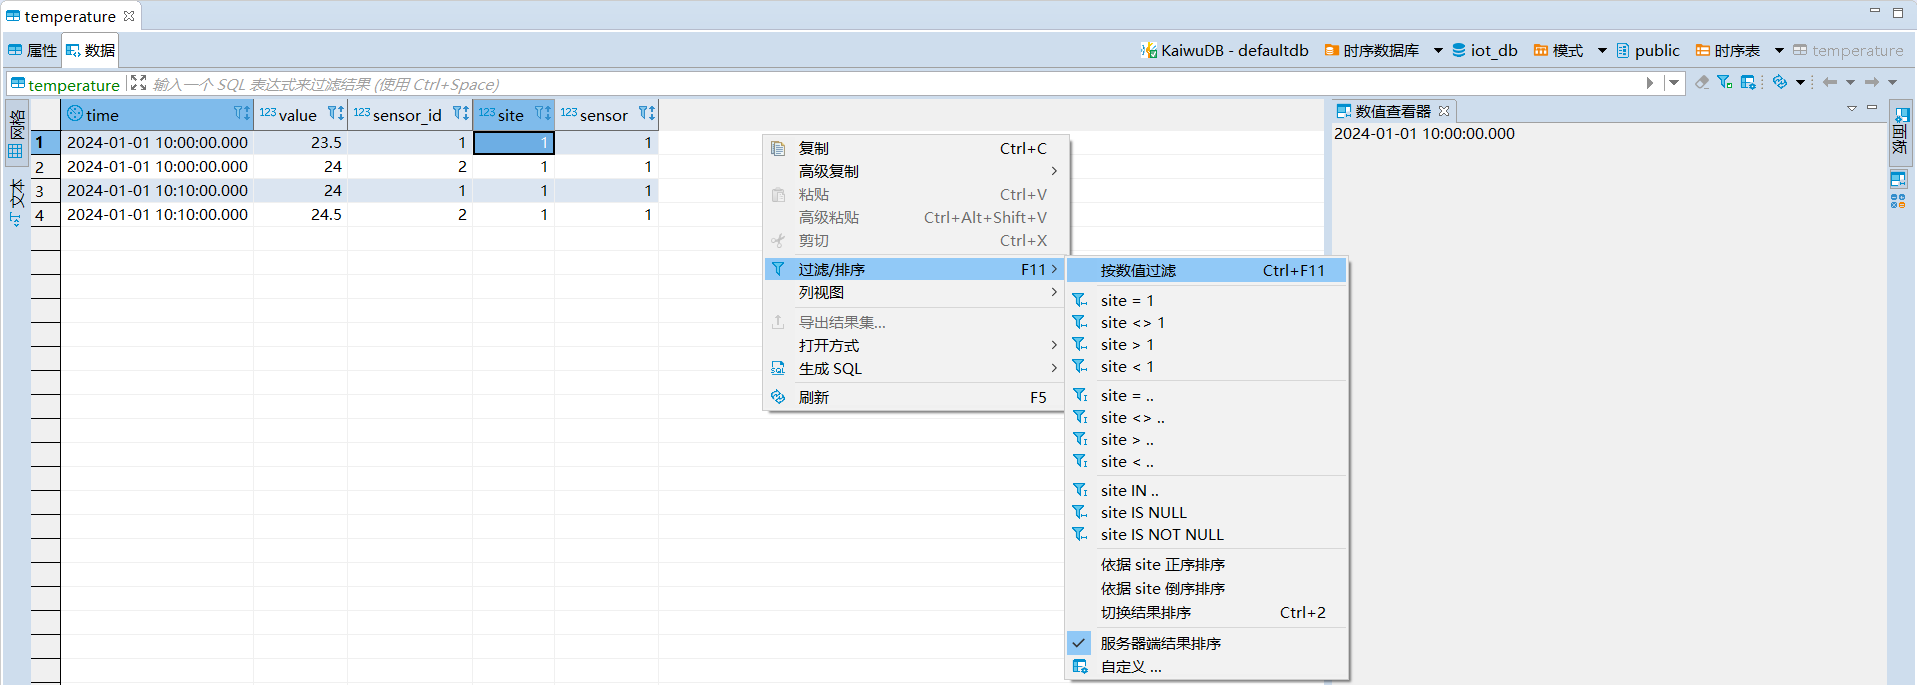
Task: Choose 依据 site 正序排序 from submenu
Action: pyautogui.click(x=1162, y=565)
